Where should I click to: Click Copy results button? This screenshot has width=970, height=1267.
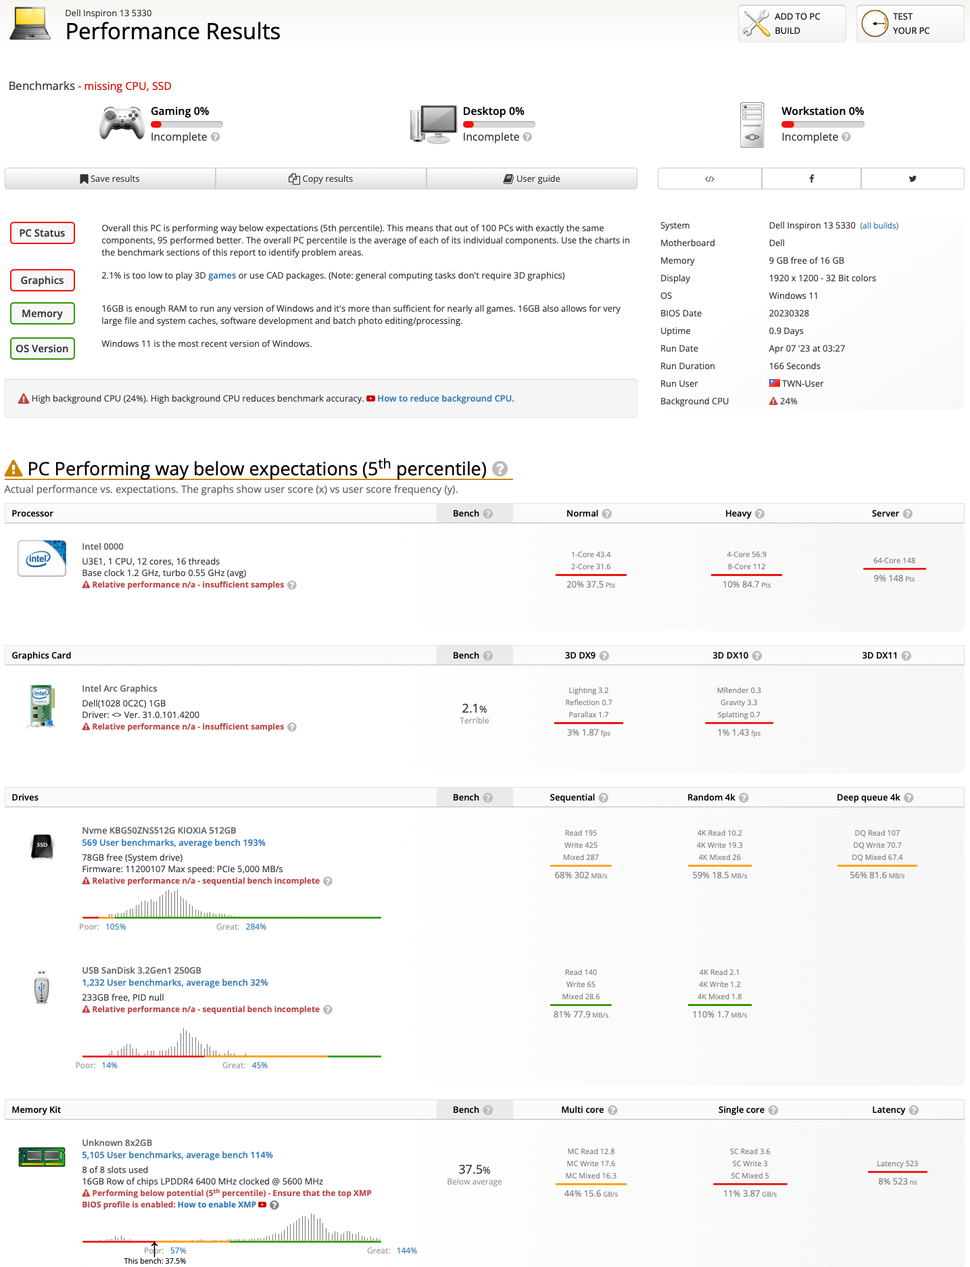(x=321, y=179)
